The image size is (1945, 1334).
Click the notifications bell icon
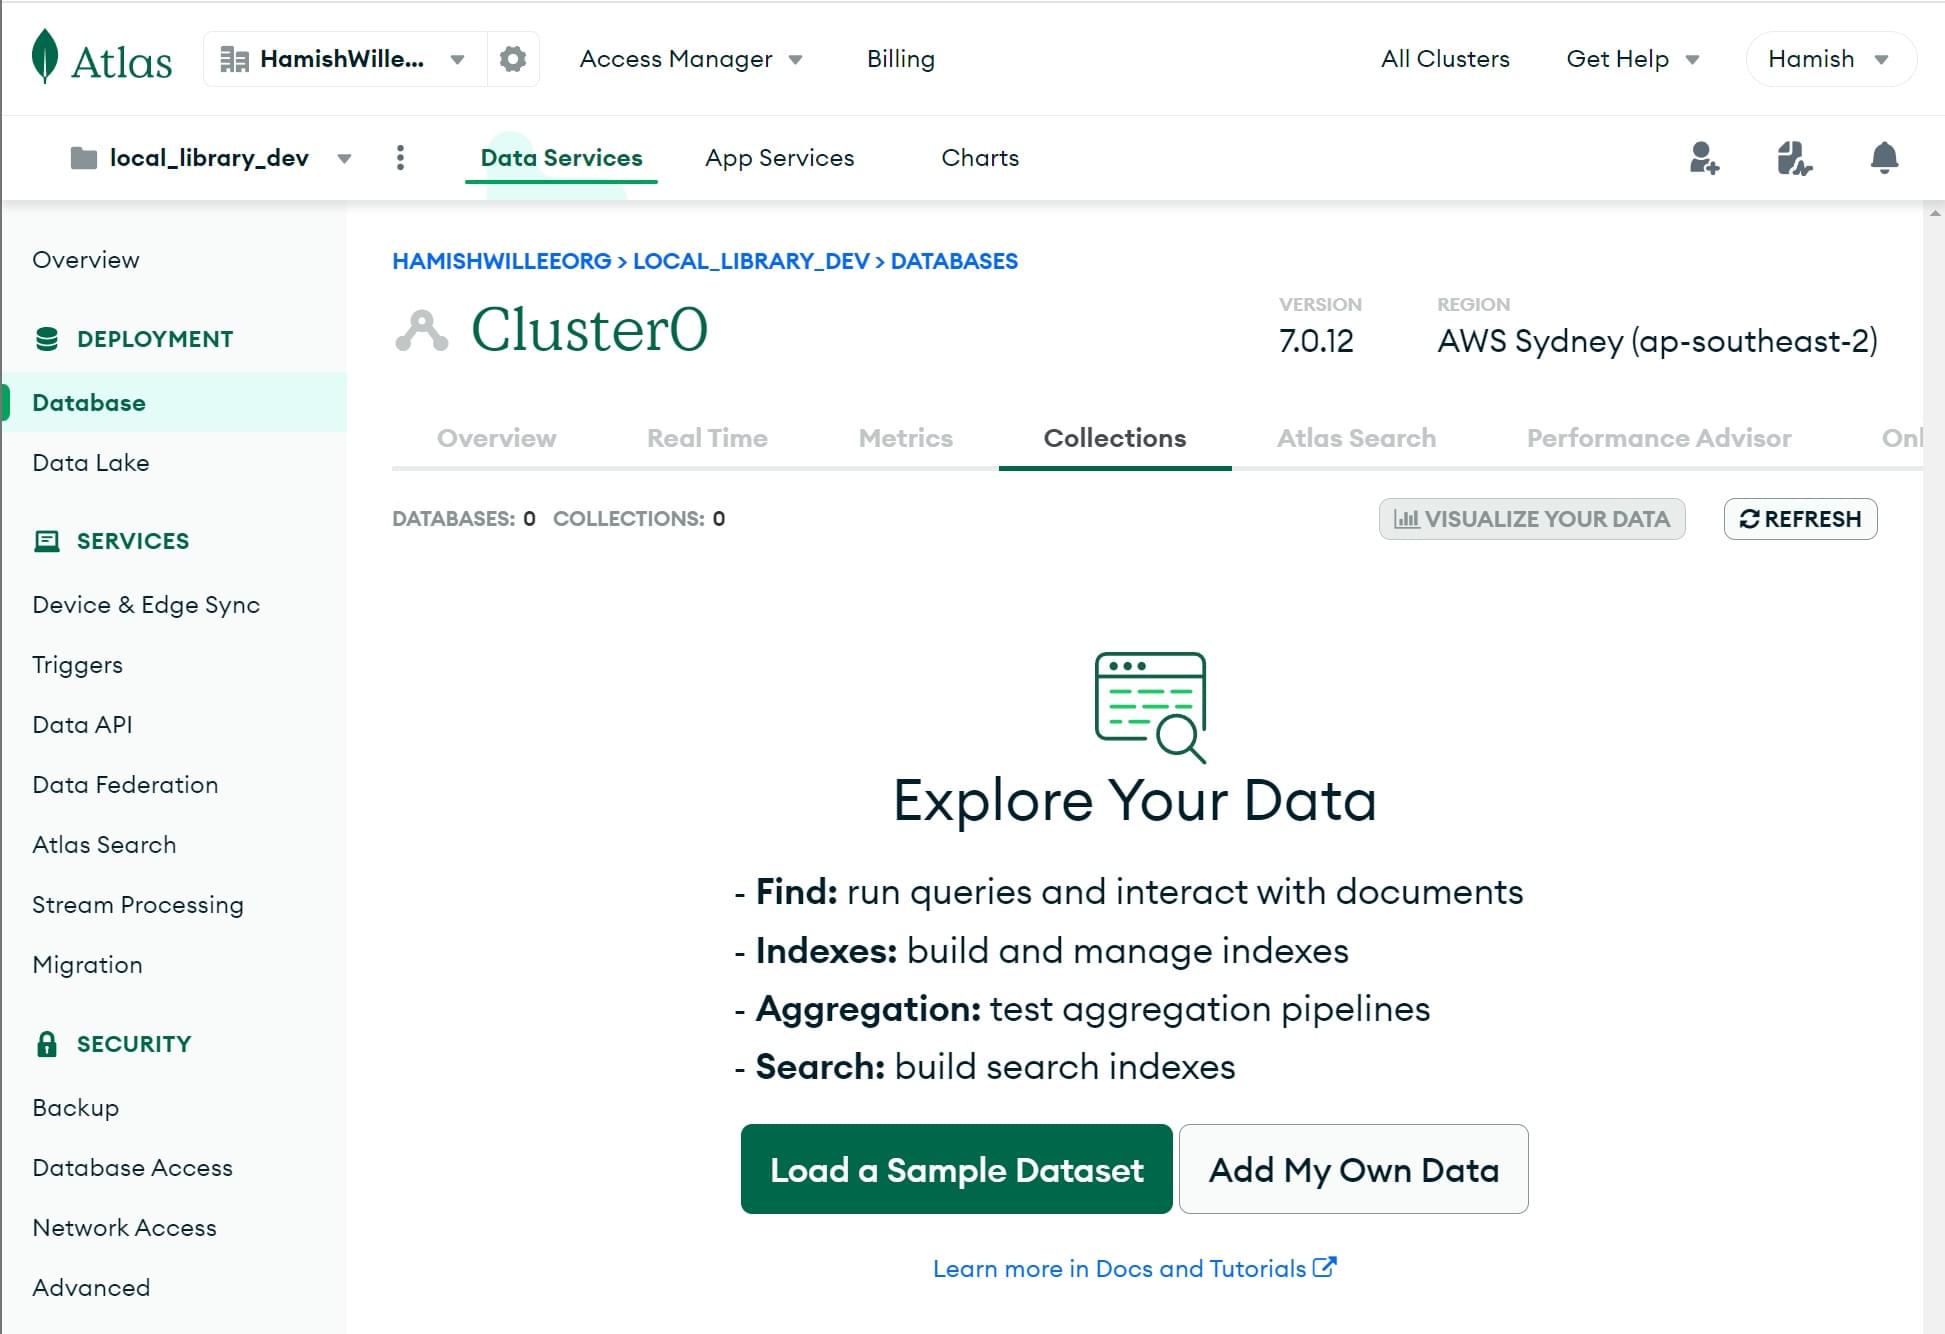pyautogui.click(x=1883, y=158)
